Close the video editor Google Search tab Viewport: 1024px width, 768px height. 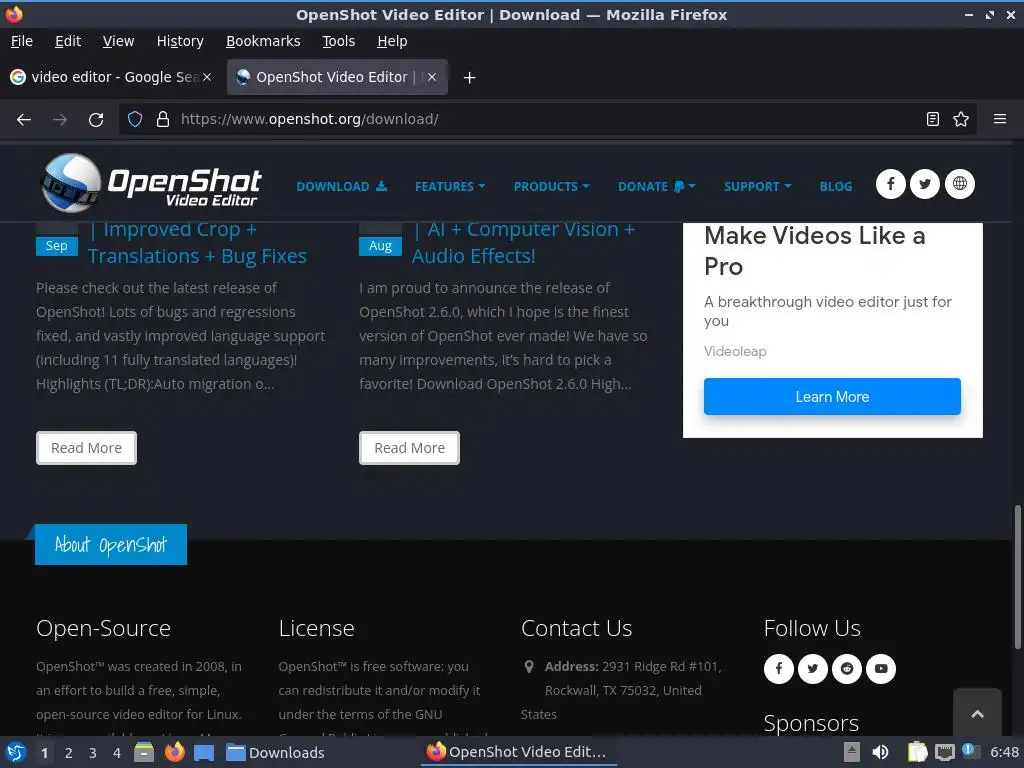coord(206,77)
